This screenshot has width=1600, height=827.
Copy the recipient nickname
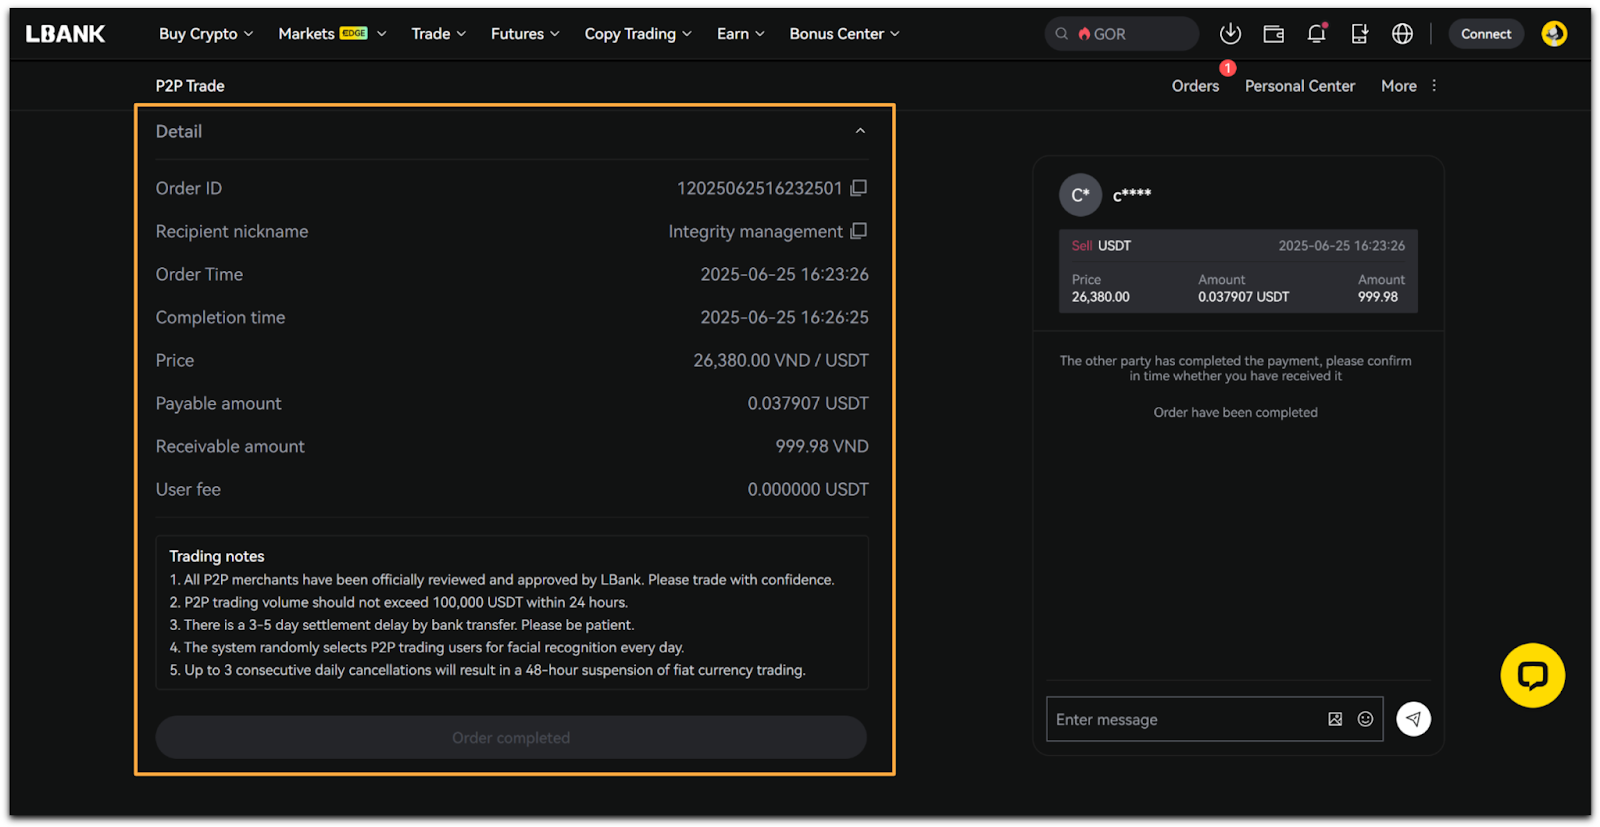click(x=858, y=231)
